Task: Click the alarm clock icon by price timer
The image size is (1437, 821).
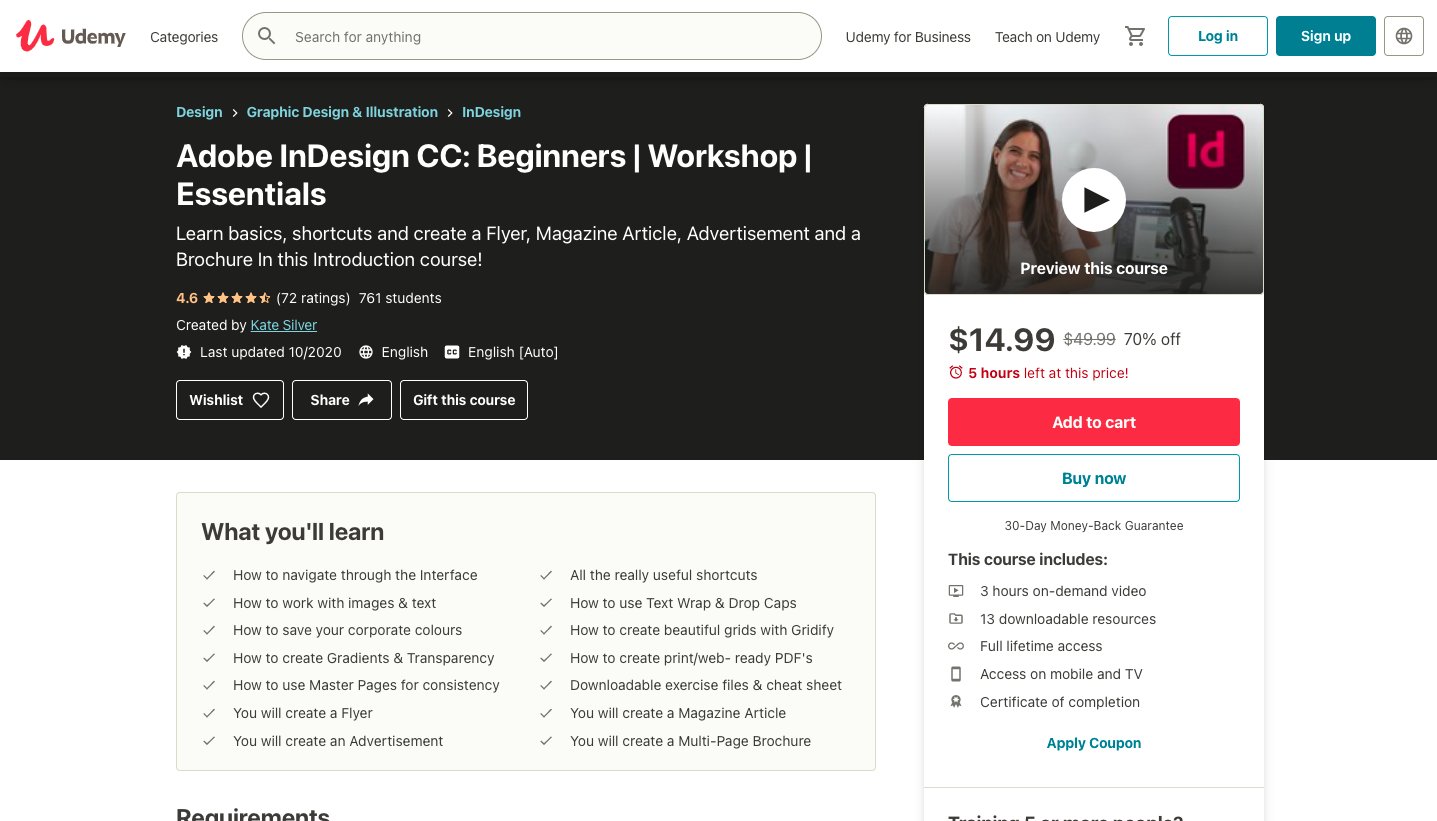Action: tap(956, 373)
